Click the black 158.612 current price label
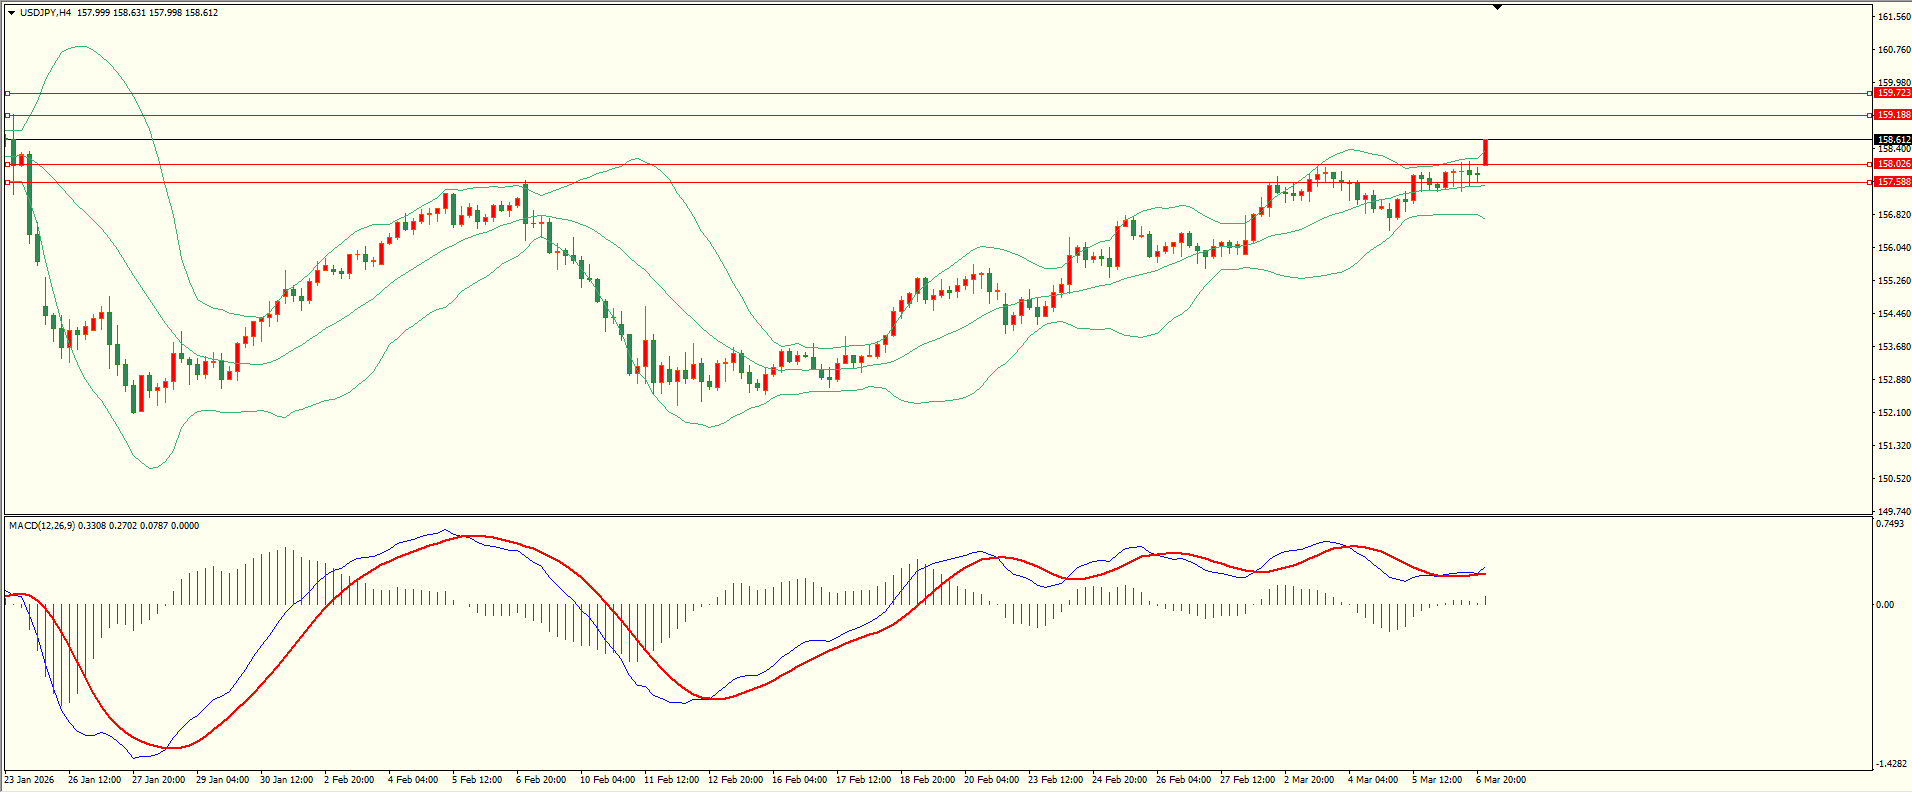The height and width of the screenshot is (793, 1912). pyautogui.click(x=1893, y=140)
